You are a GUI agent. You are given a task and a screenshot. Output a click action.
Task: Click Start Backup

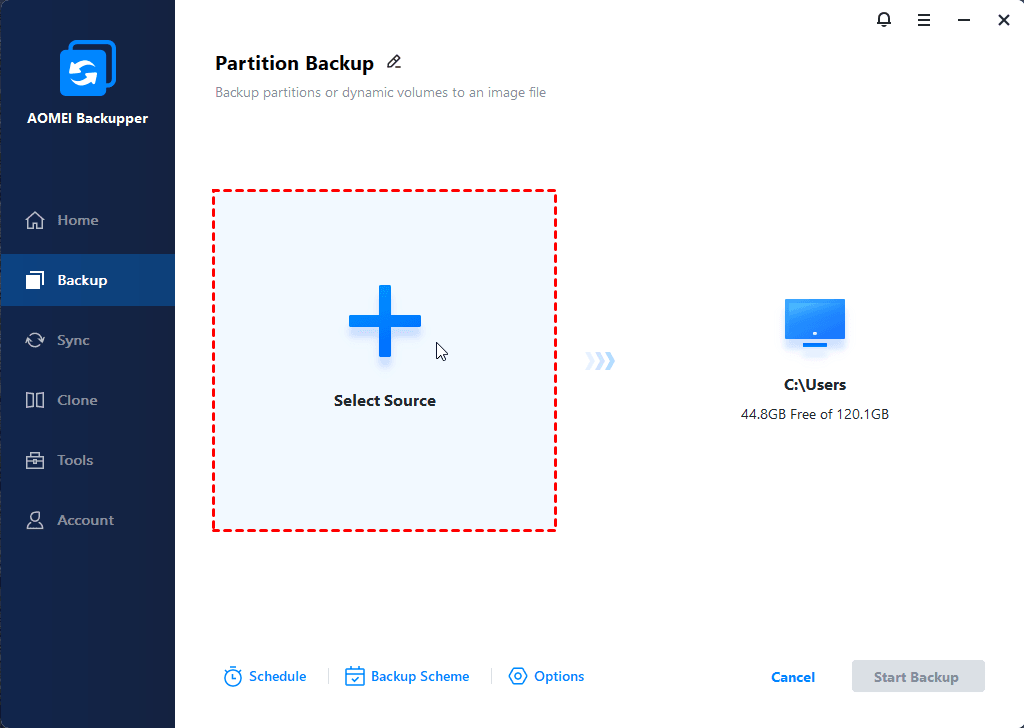click(918, 676)
